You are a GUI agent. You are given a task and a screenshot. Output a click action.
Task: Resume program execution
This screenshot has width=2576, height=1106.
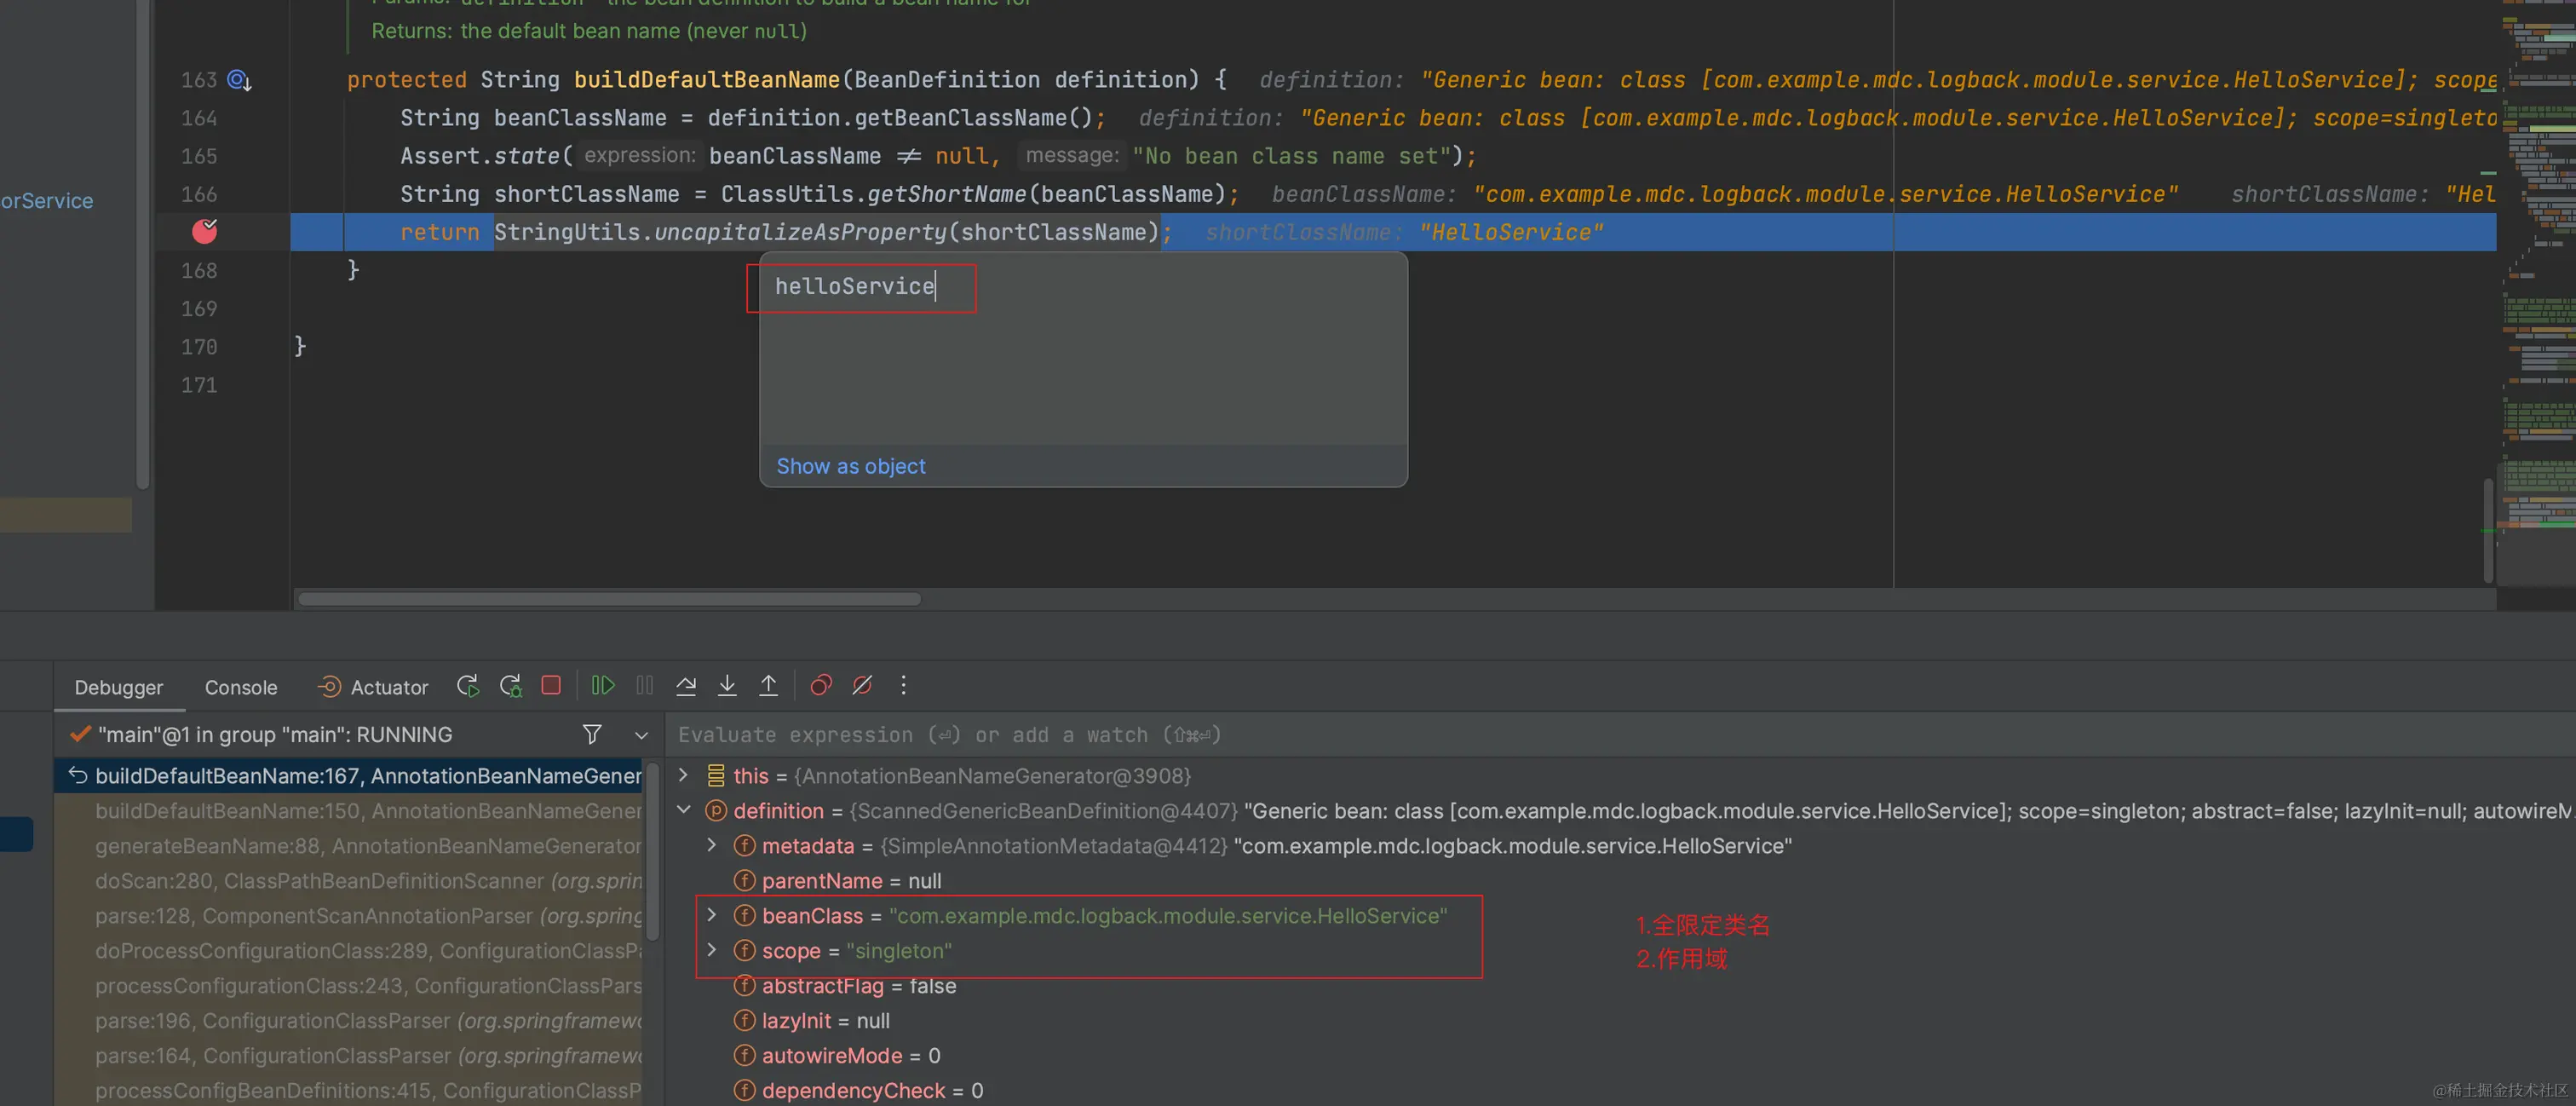[603, 686]
